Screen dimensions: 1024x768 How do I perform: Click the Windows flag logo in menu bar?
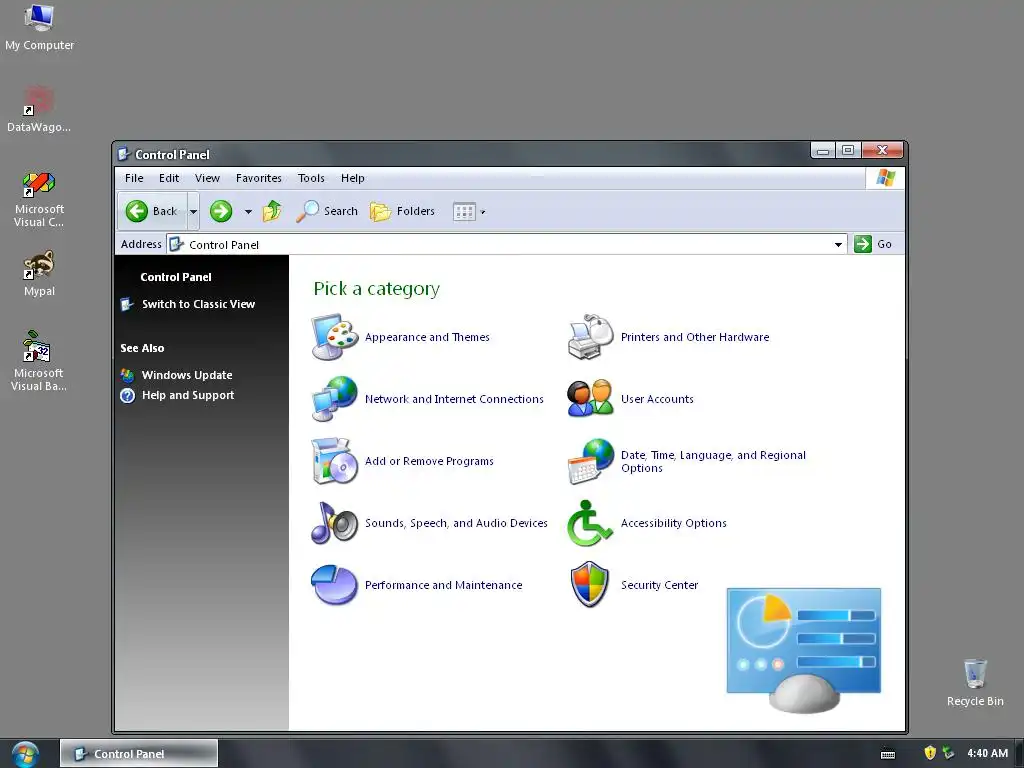point(886,178)
